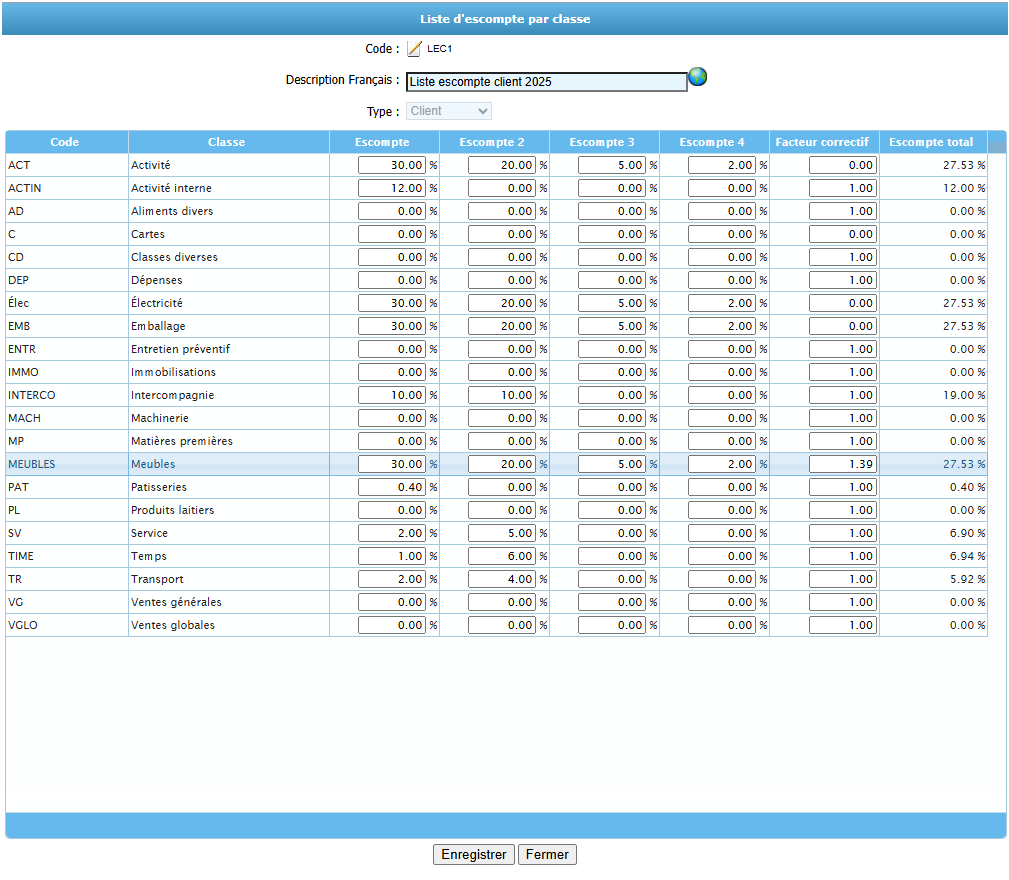1009x880 pixels.
Task: Open the globe translation icon
Action: tap(698, 77)
